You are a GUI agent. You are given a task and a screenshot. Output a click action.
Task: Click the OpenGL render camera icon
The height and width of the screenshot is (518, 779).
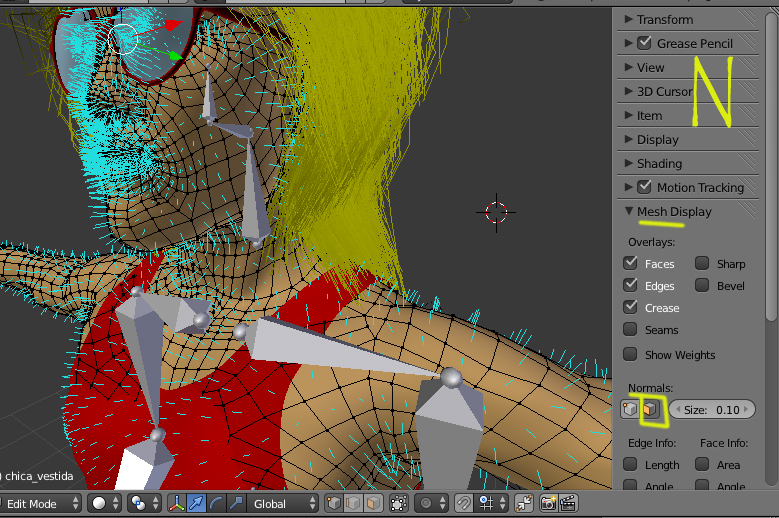coord(548,504)
